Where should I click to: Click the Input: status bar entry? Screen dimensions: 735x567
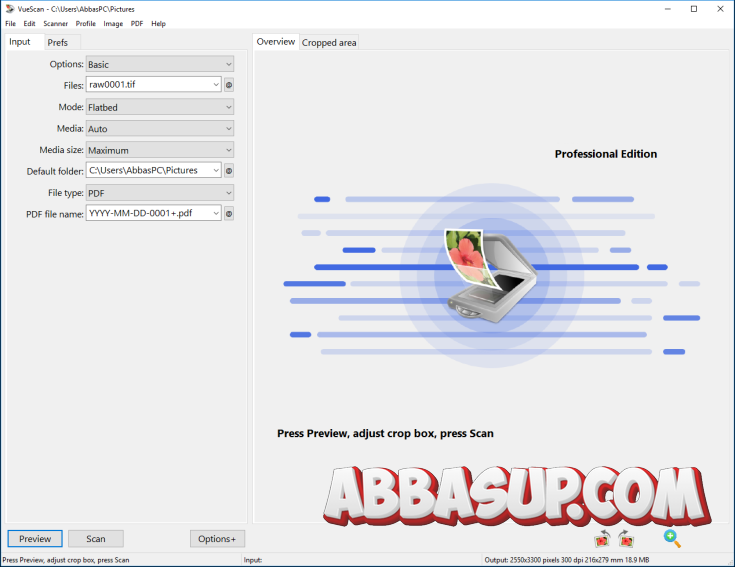click(x=253, y=560)
